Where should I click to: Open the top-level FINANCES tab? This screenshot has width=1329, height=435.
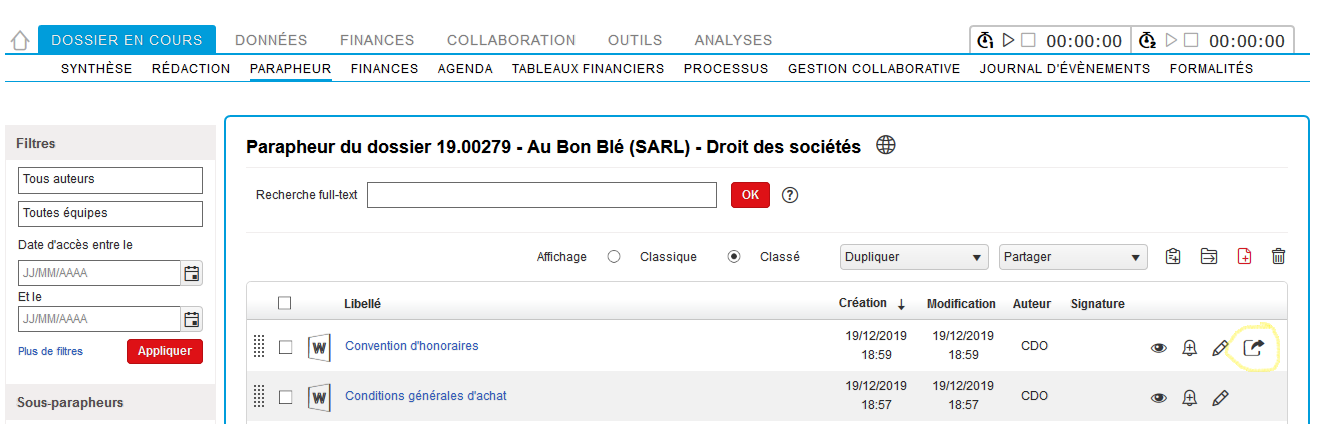pos(377,40)
